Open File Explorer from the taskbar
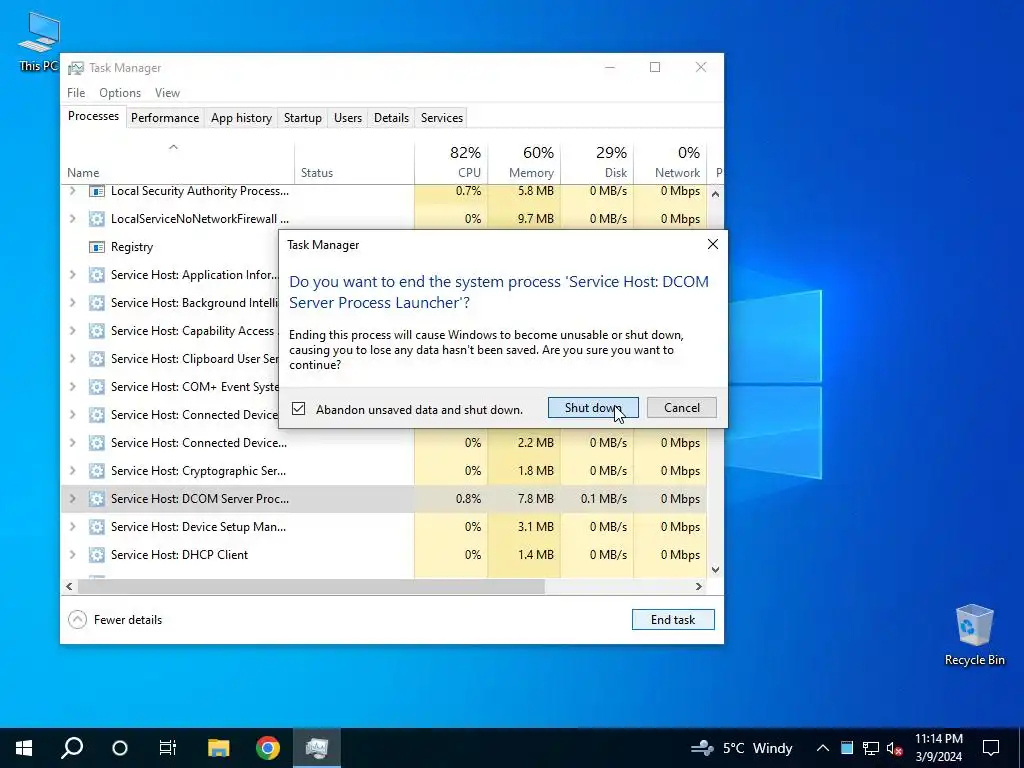Image resolution: width=1024 pixels, height=768 pixels. pos(218,748)
